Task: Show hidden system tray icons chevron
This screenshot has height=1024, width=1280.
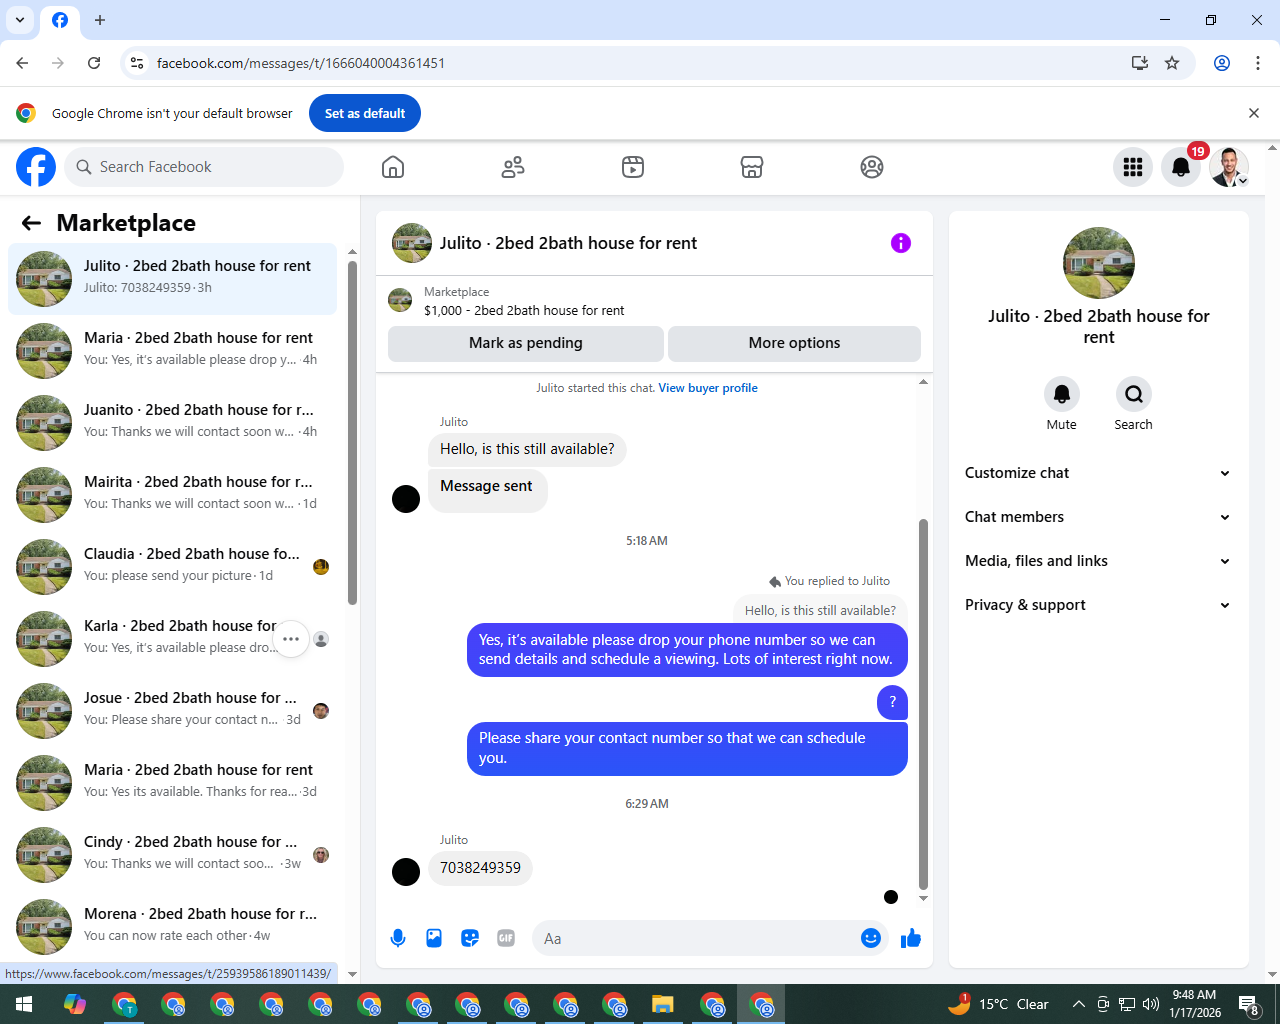Action: (1078, 1004)
